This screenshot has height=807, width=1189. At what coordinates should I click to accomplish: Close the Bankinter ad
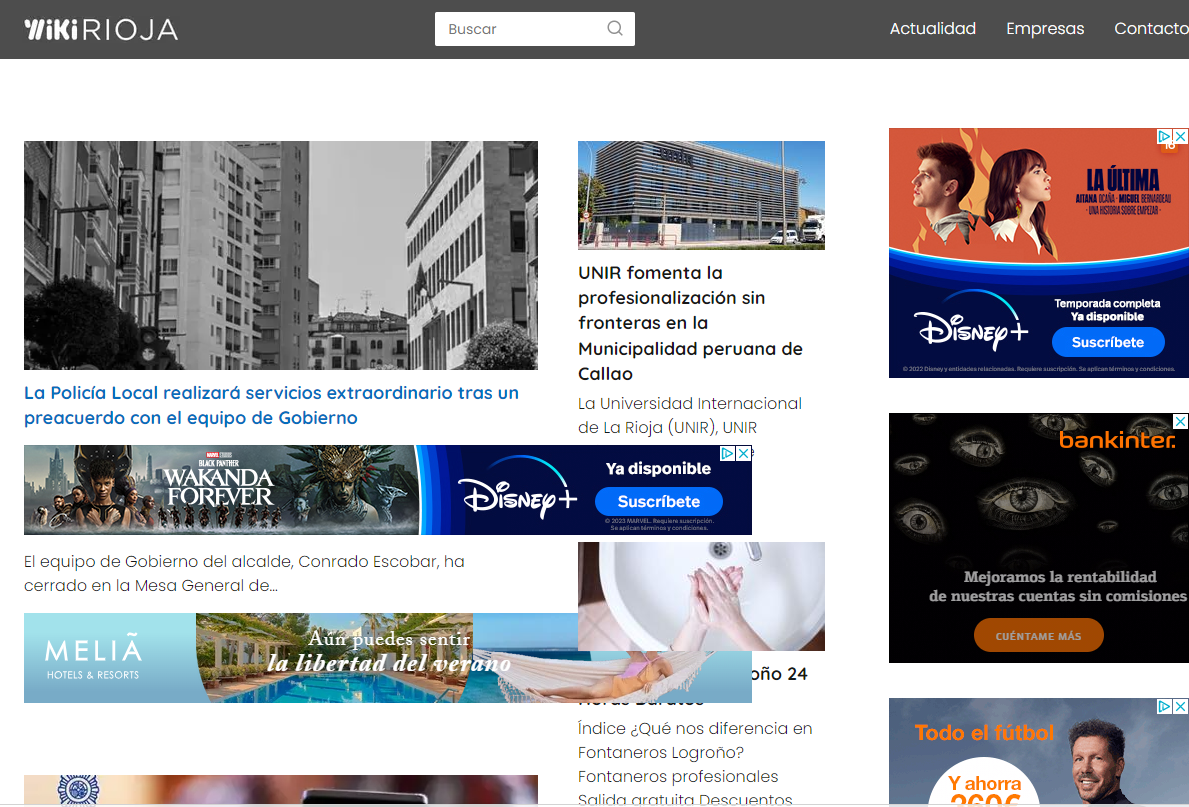point(1181,421)
